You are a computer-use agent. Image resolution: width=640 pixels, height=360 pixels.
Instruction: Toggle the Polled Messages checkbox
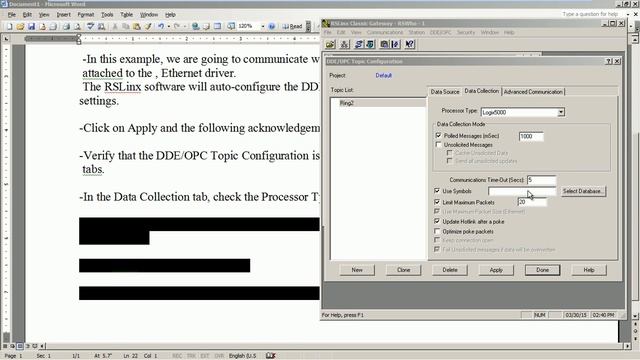[x=438, y=136]
